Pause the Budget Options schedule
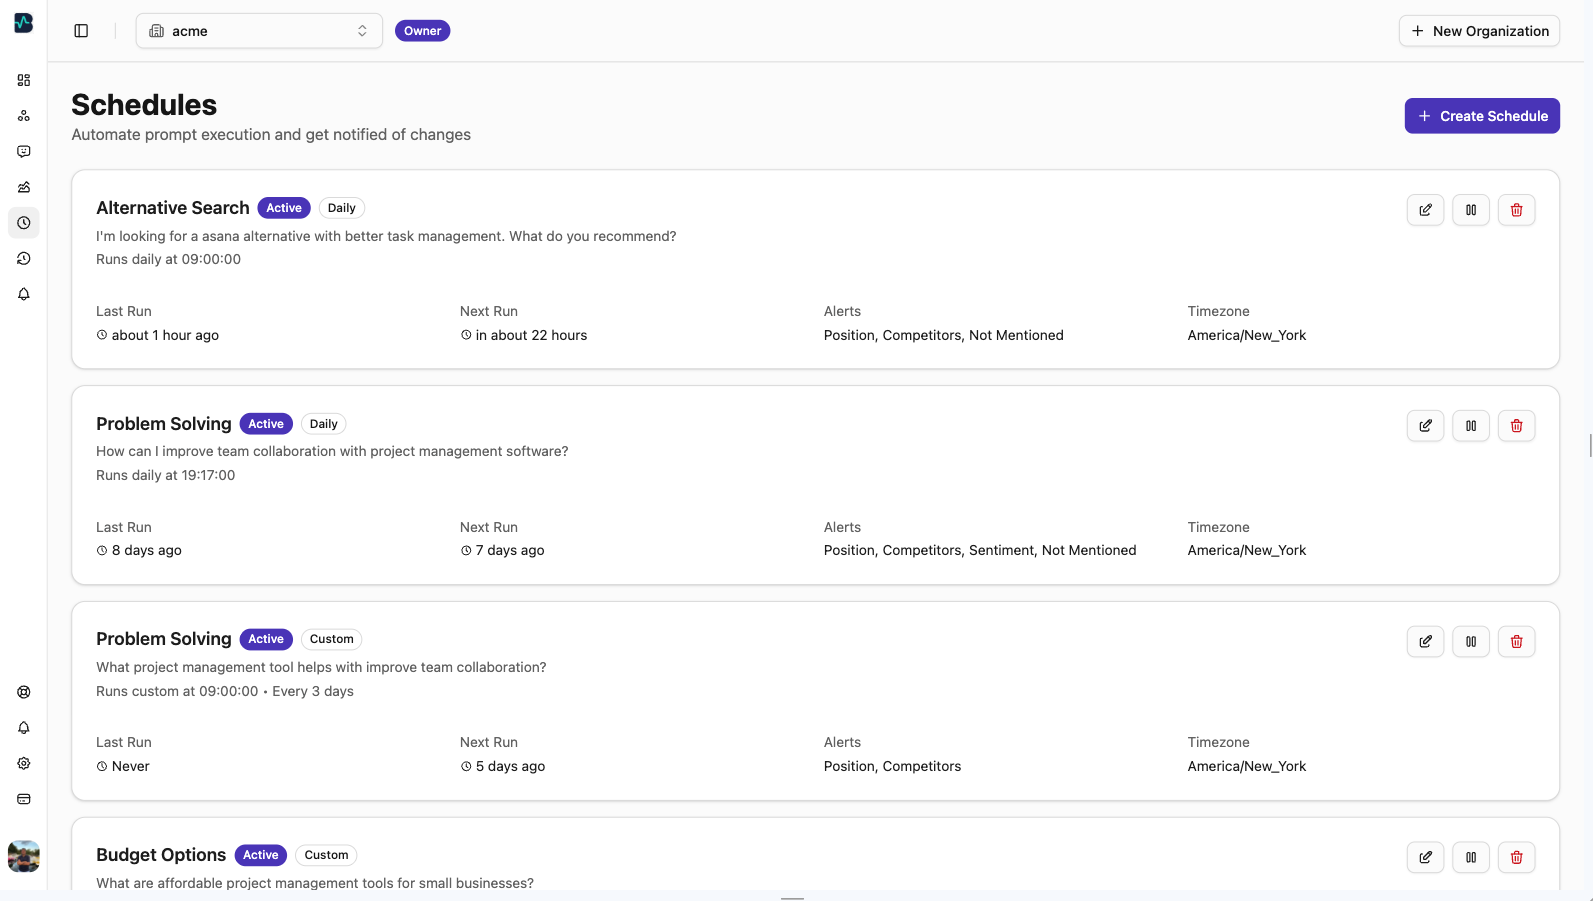The width and height of the screenshot is (1593, 901). tap(1471, 857)
